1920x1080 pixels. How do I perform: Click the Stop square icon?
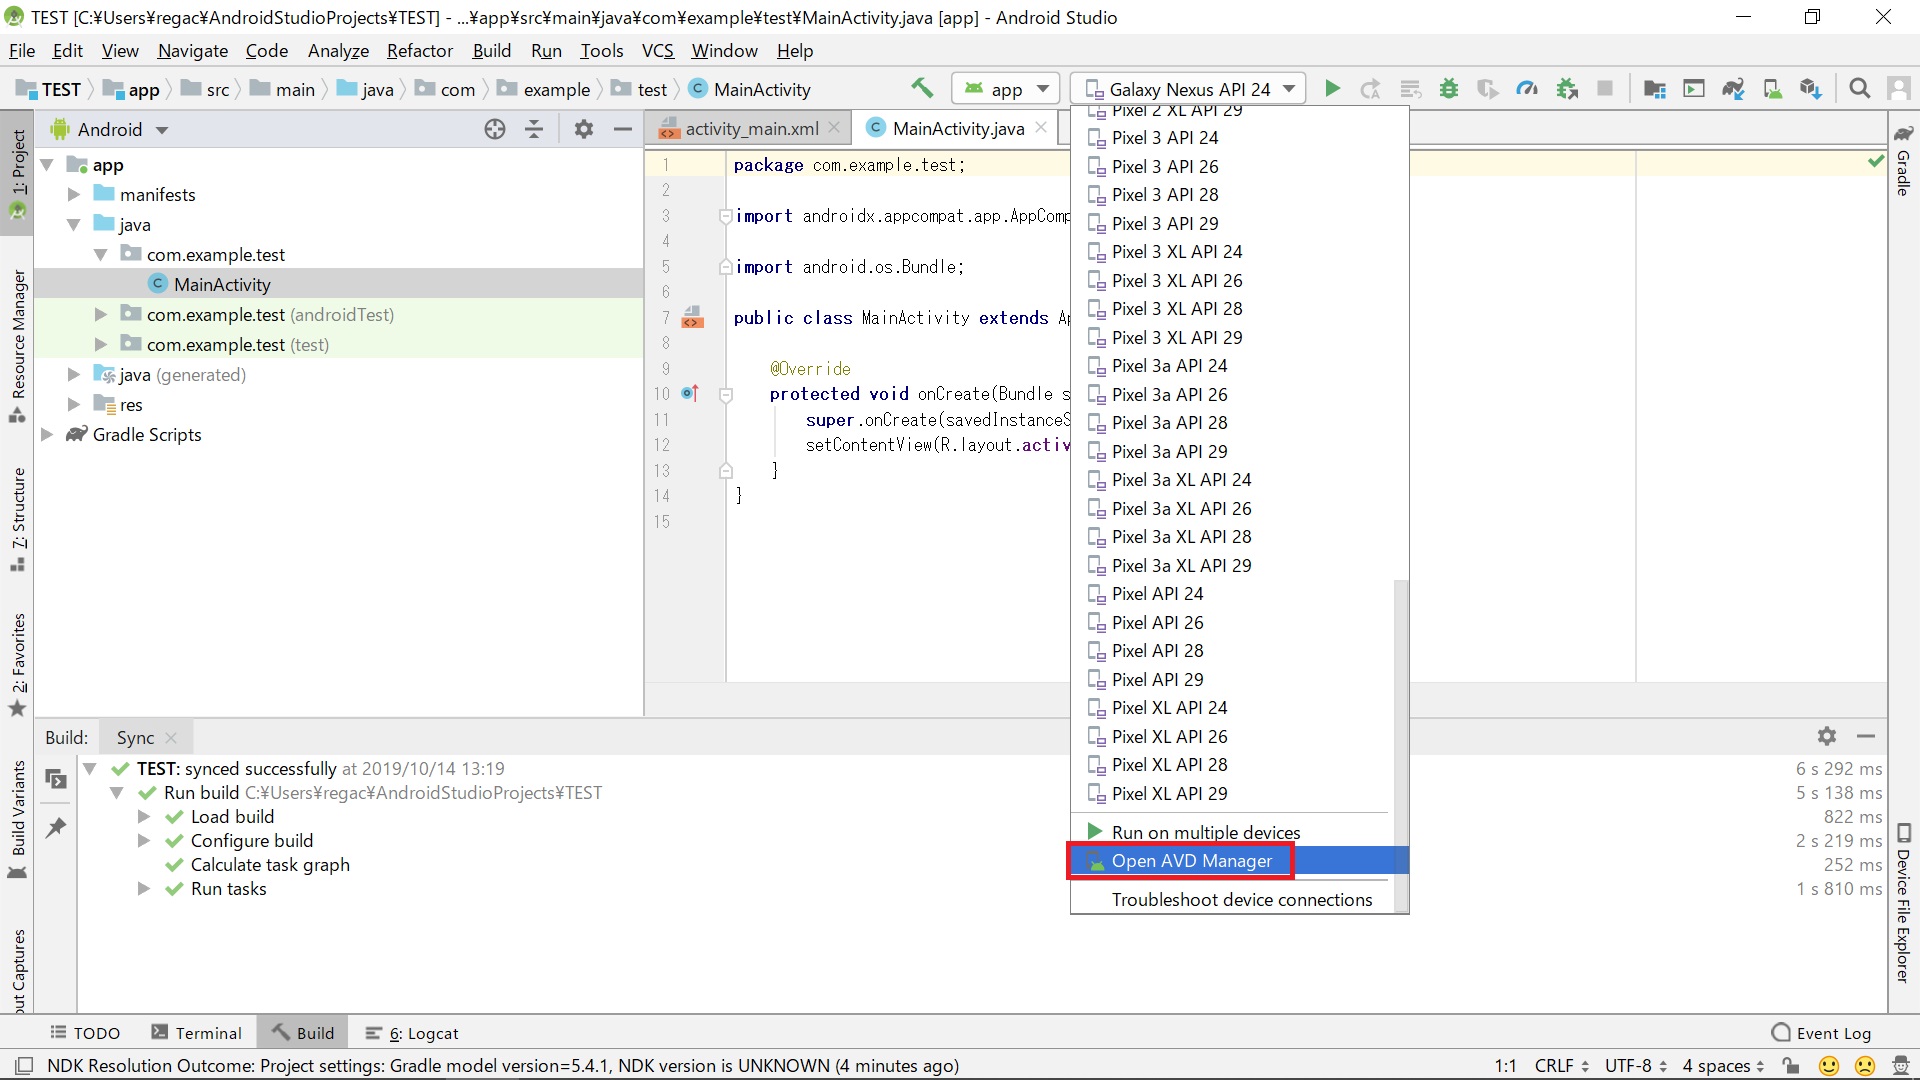tap(1605, 89)
